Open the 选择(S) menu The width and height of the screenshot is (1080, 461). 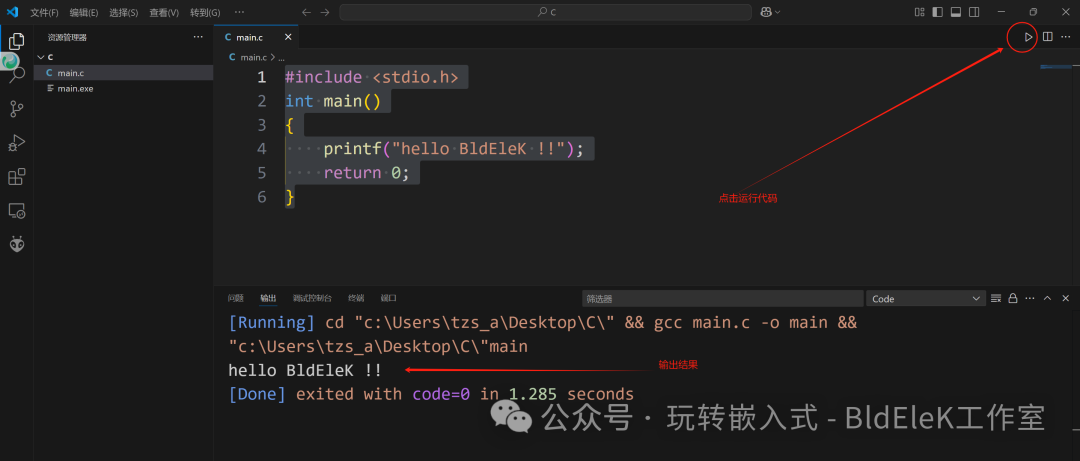[x=123, y=12]
